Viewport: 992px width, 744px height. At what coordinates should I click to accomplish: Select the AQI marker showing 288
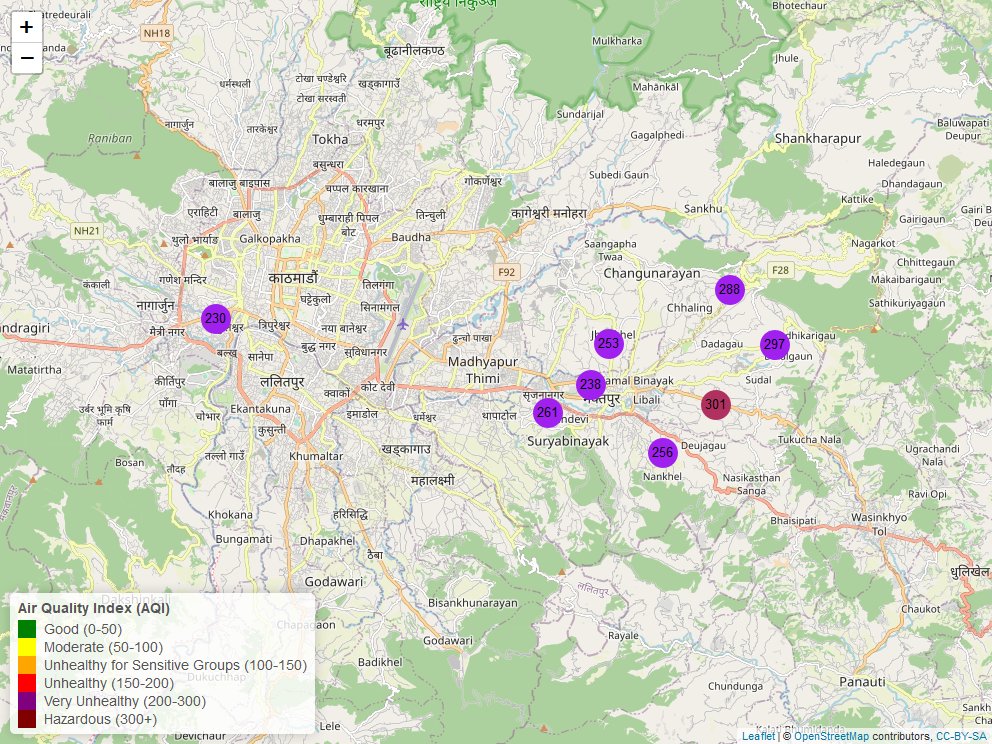[729, 290]
